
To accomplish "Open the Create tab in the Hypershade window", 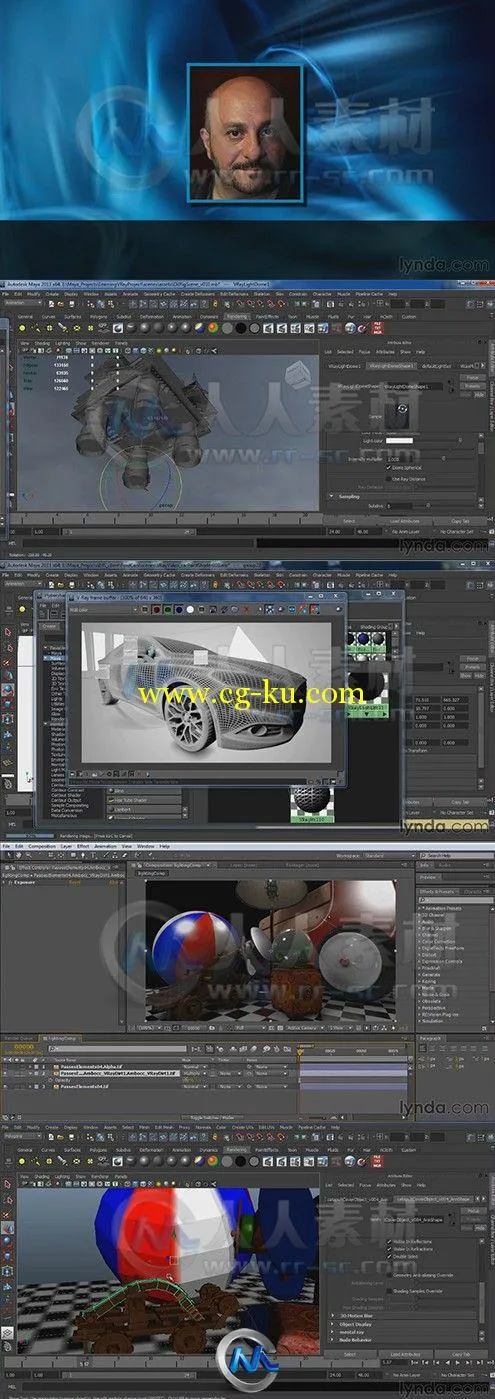I will [49, 627].
